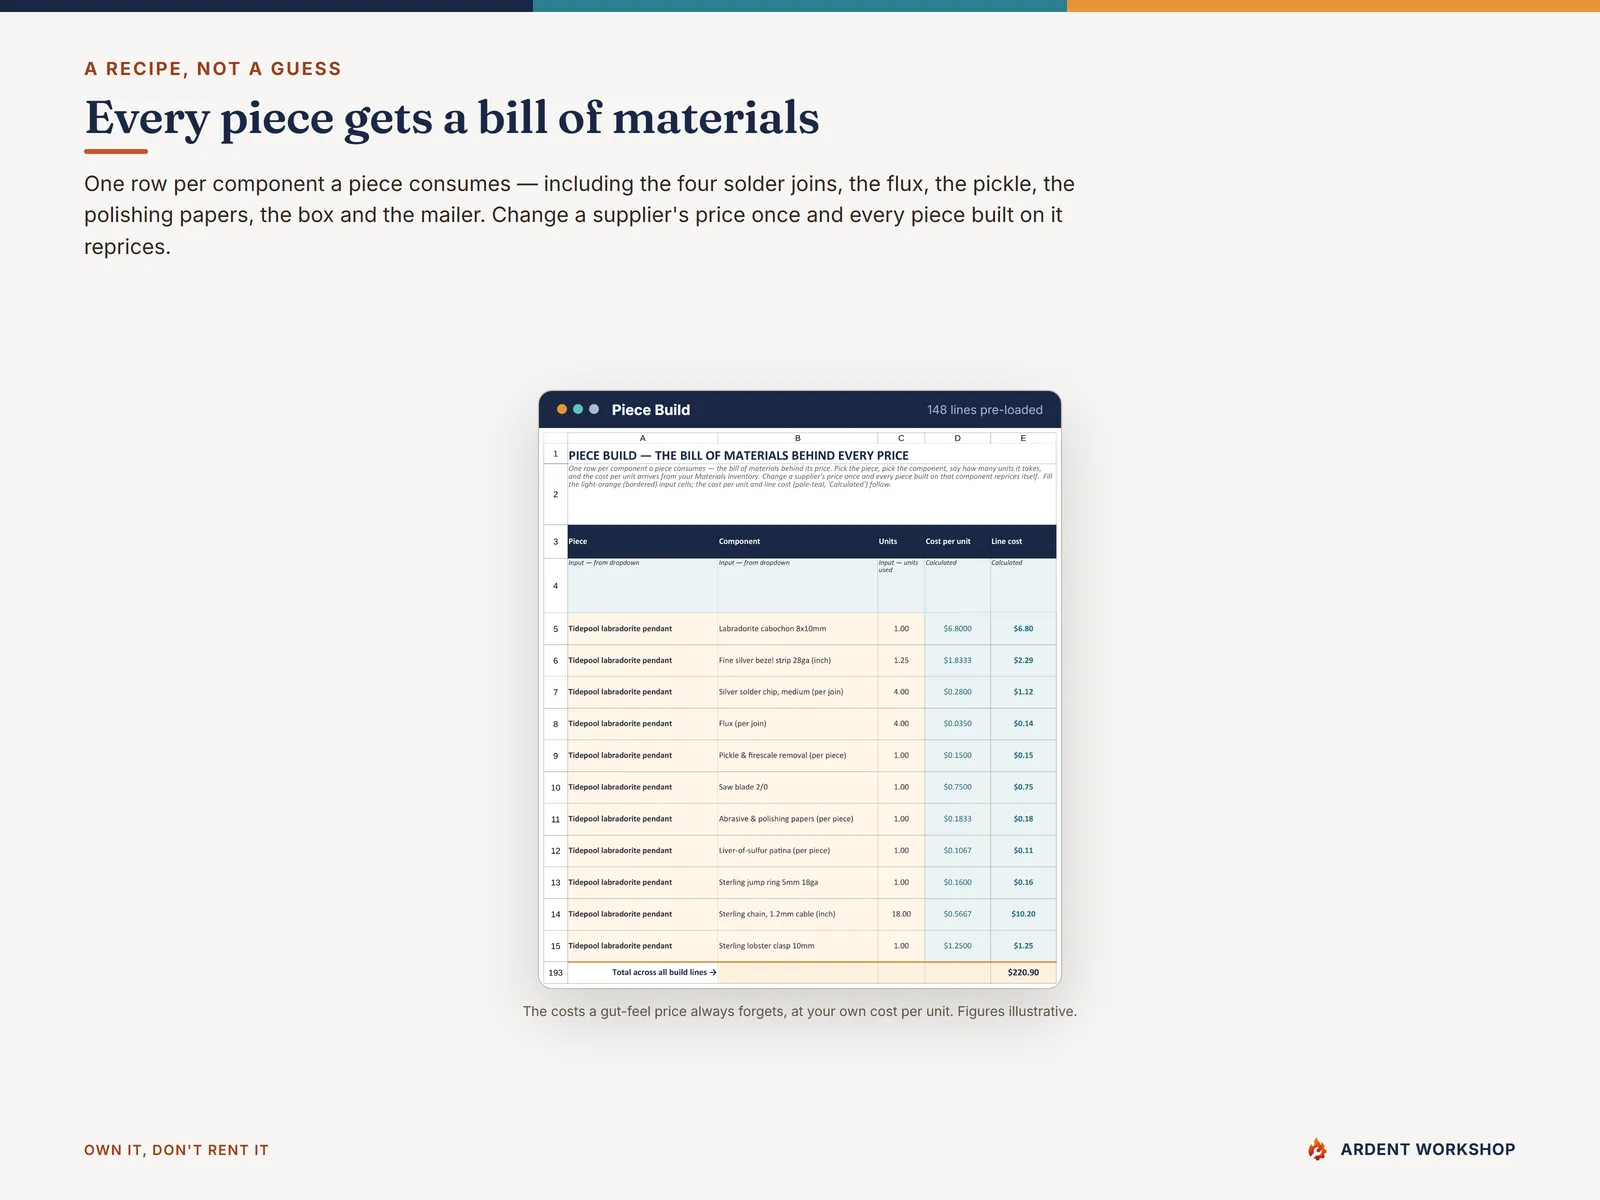The image size is (1600, 1200).
Task: Click line cost '$0.75'
Action: click(1023, 787)
